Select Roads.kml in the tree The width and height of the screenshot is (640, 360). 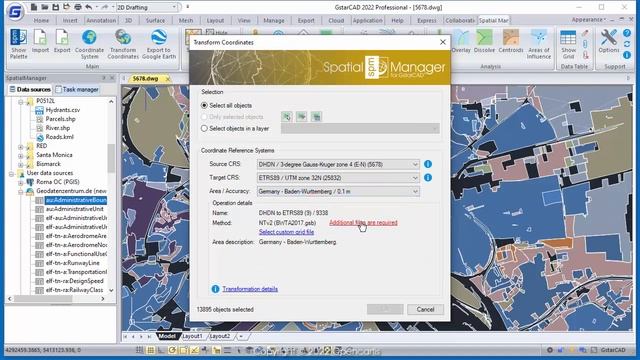coord(60,137)
